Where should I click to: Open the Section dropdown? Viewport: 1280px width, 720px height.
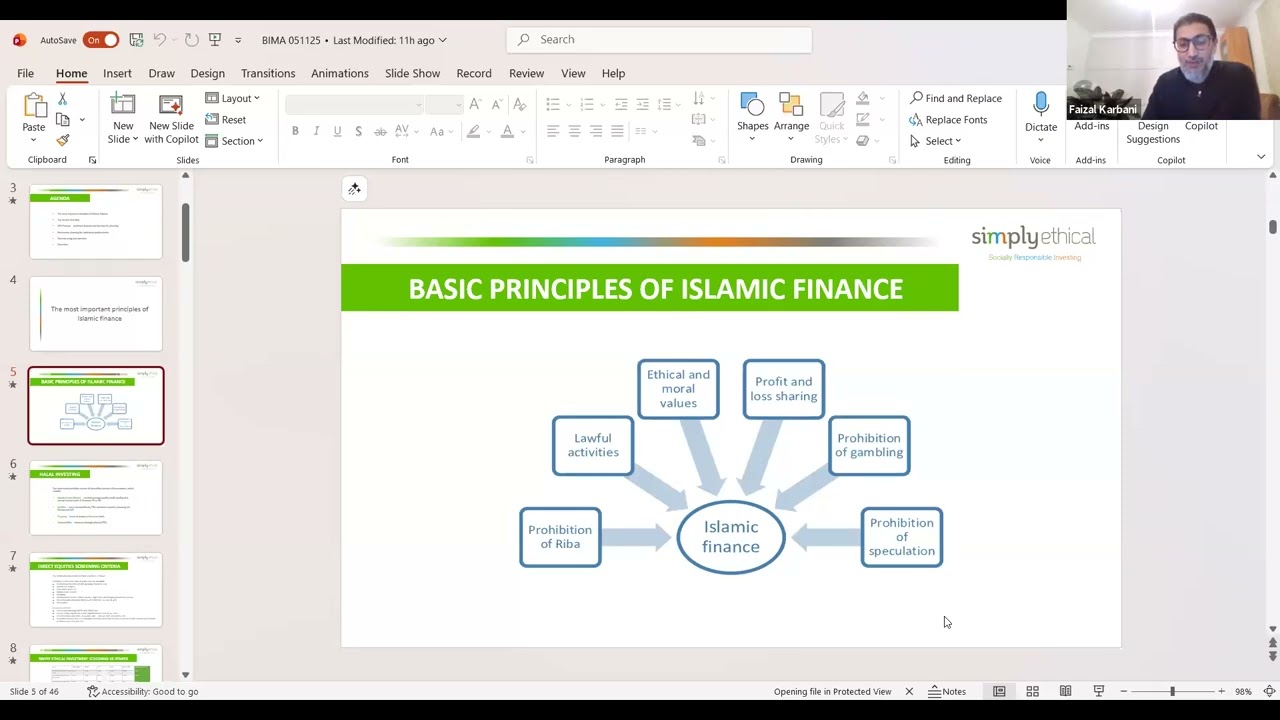pyautogui.click(x=234, y=141)
